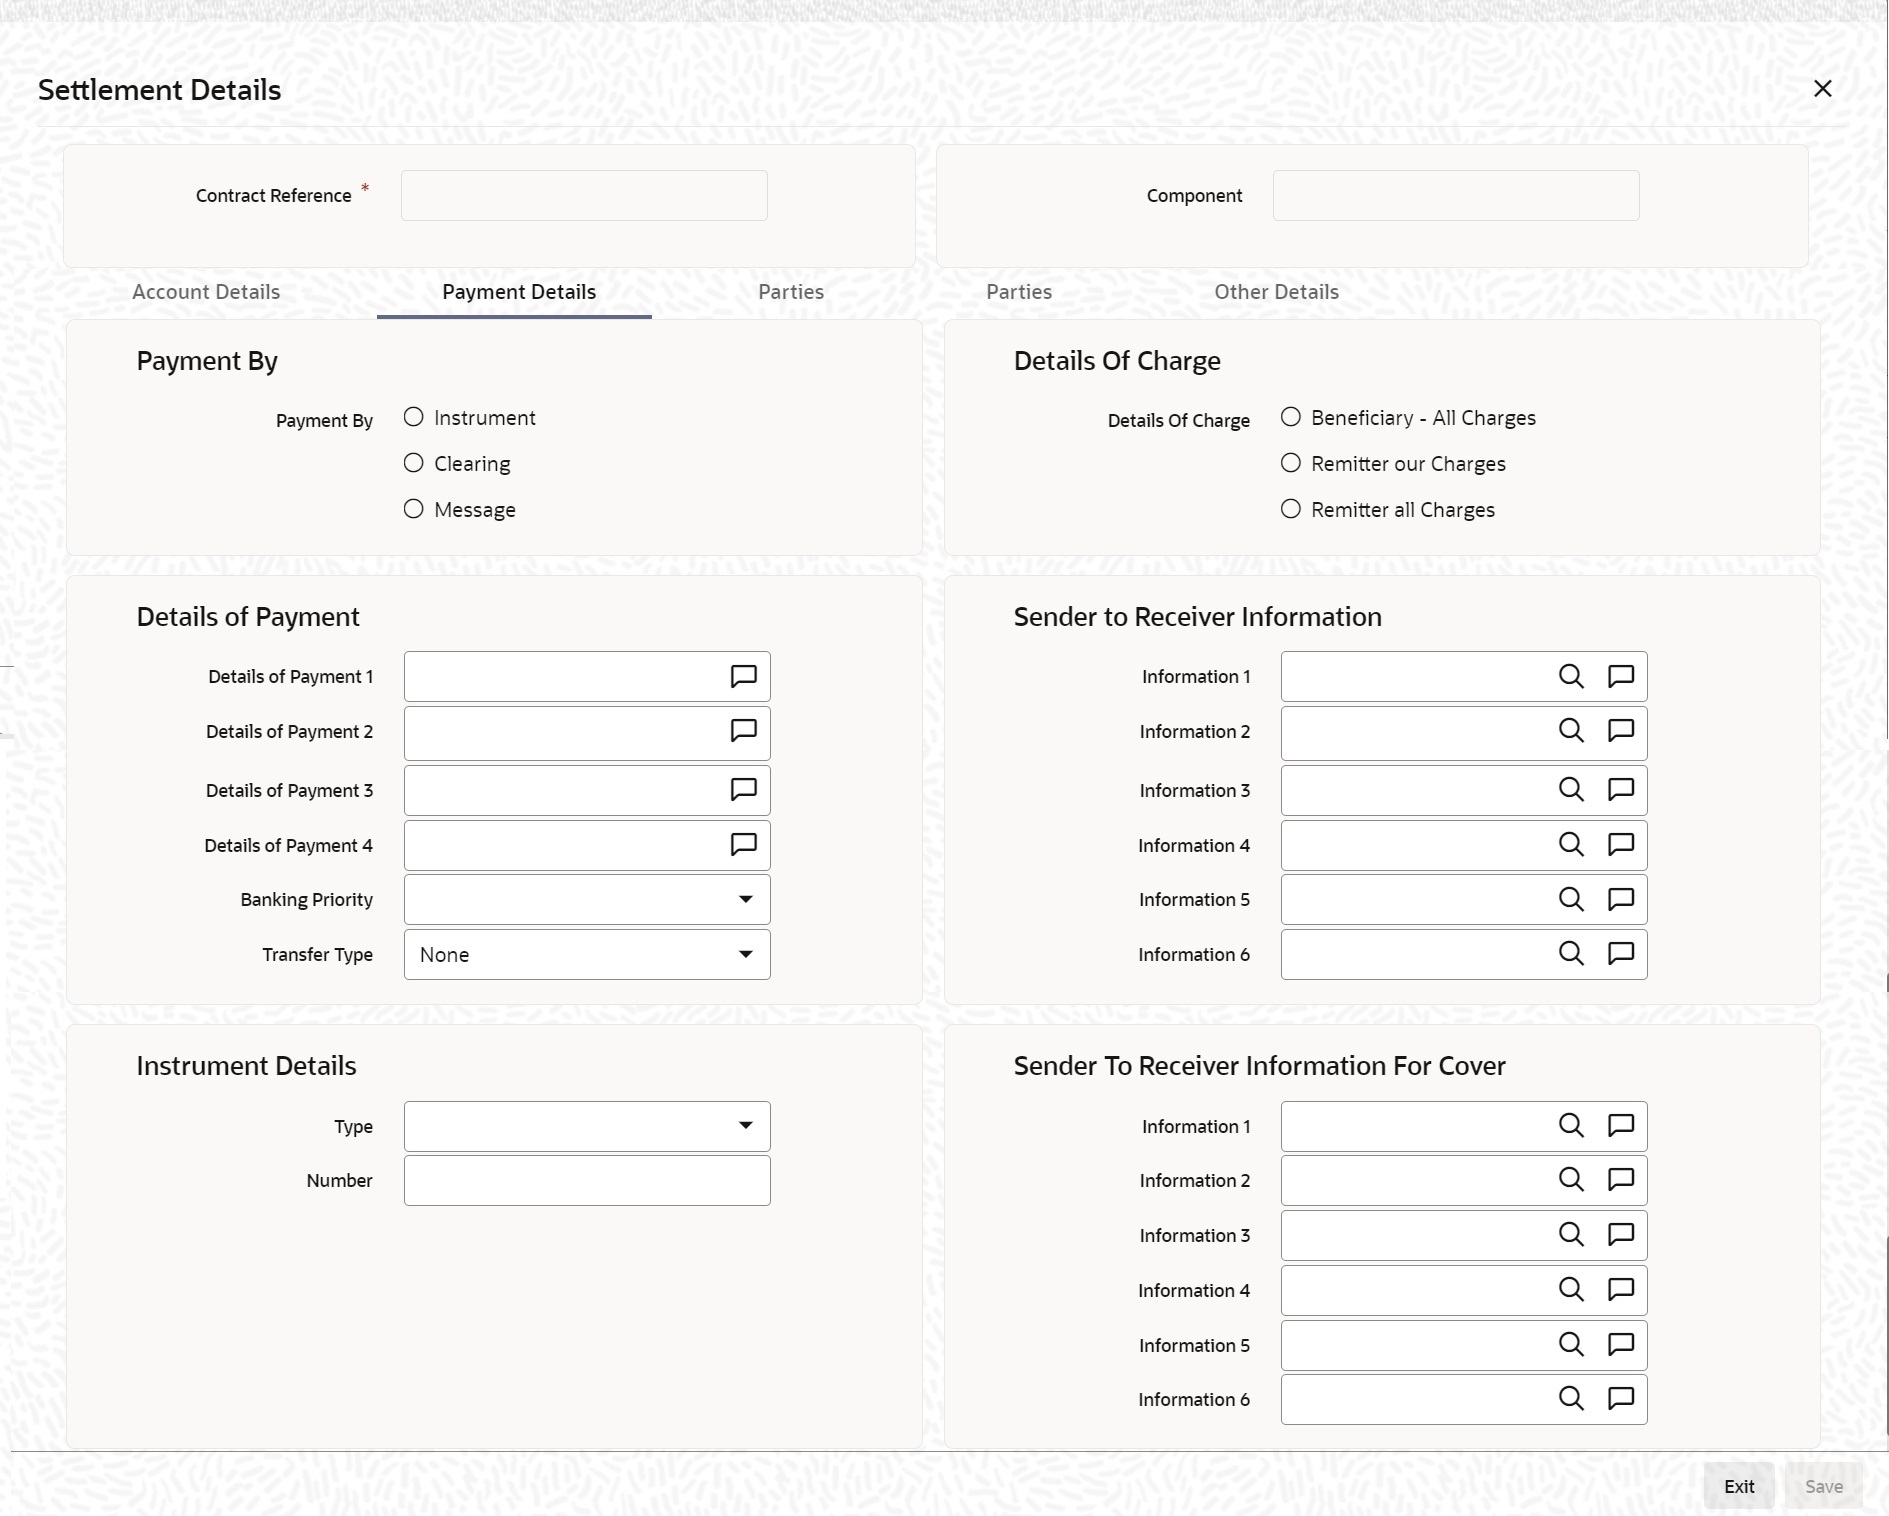Open the editor popup for Details of Payment 4
Screen dimensions: 1889x1516
click(743, 845)
